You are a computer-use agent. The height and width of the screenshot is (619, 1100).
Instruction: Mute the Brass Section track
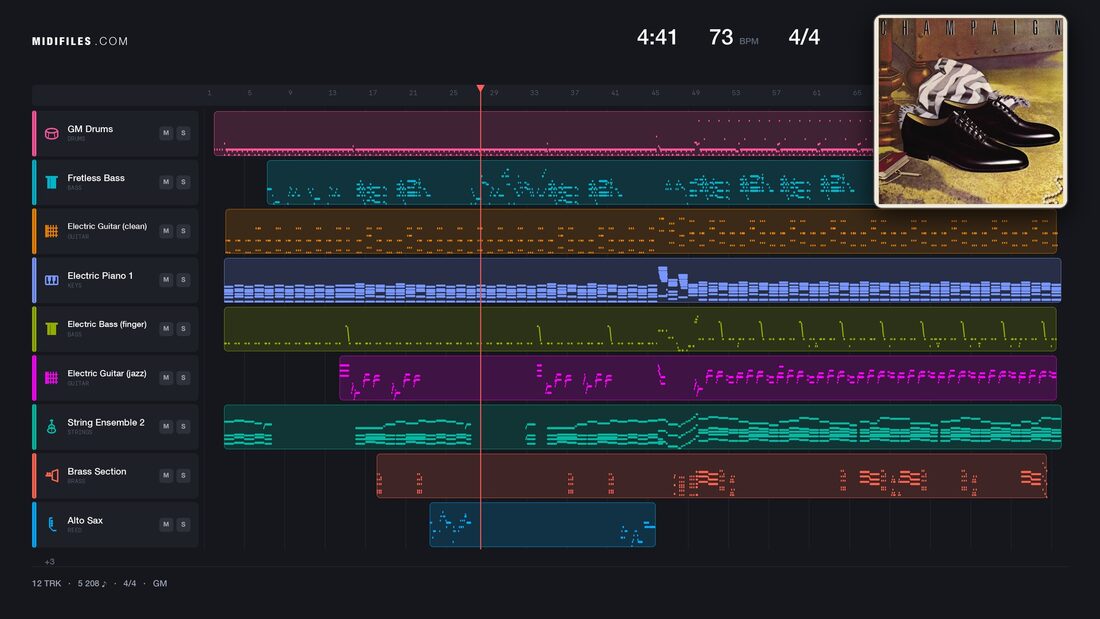[166, 475]
